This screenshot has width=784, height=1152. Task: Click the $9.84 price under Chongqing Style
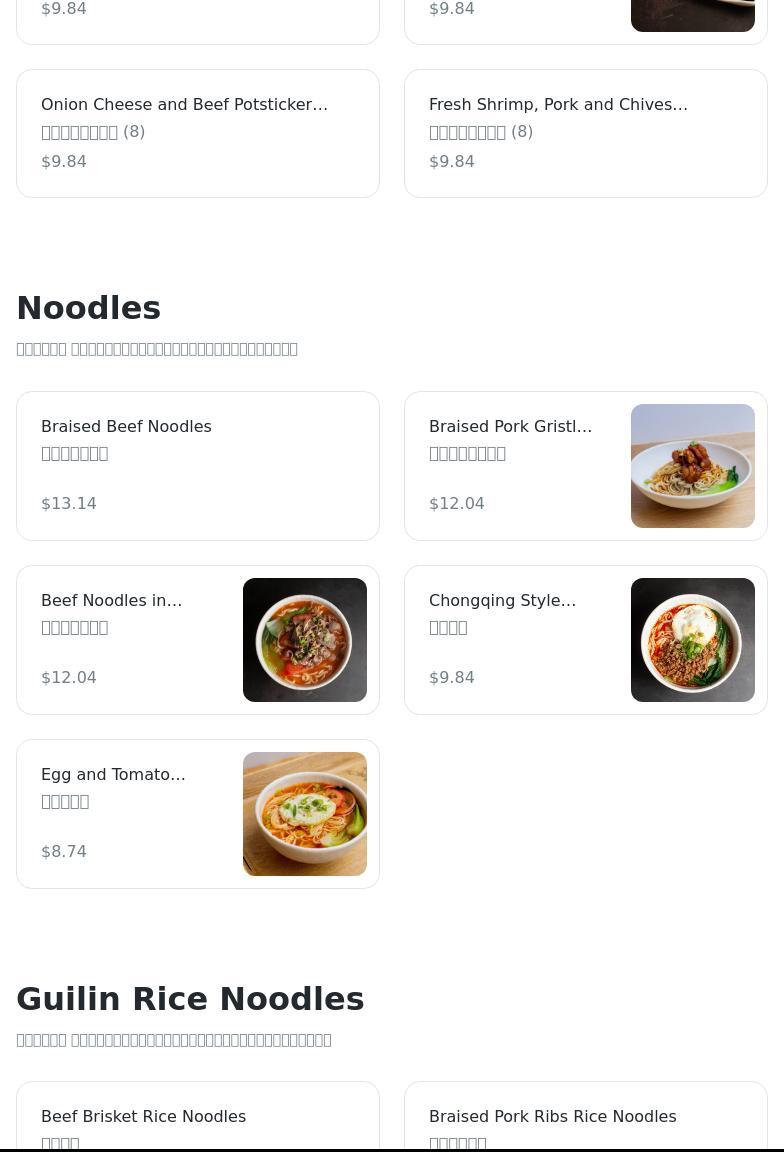pyautogui.click(x=452, y=678)
